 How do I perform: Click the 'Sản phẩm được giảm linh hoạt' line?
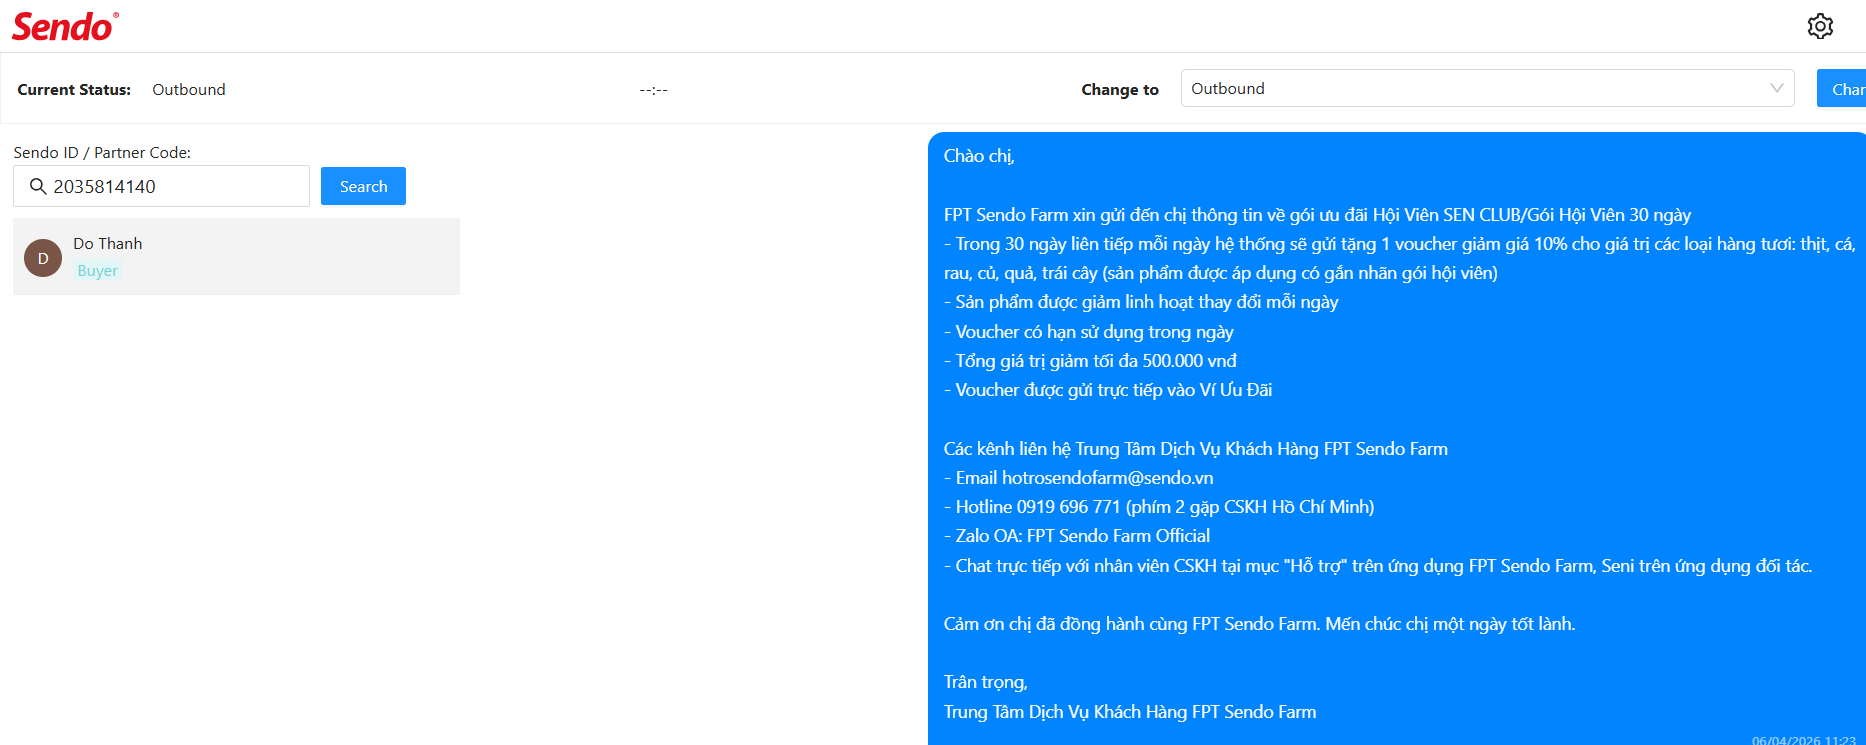coord(1141,302)
